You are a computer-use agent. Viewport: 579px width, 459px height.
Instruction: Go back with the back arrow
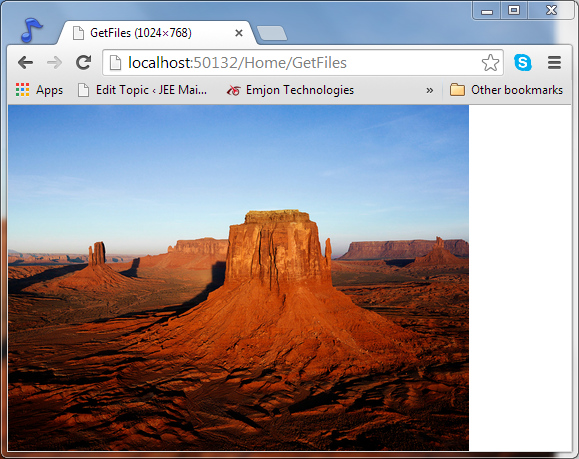tap(25, 62)
